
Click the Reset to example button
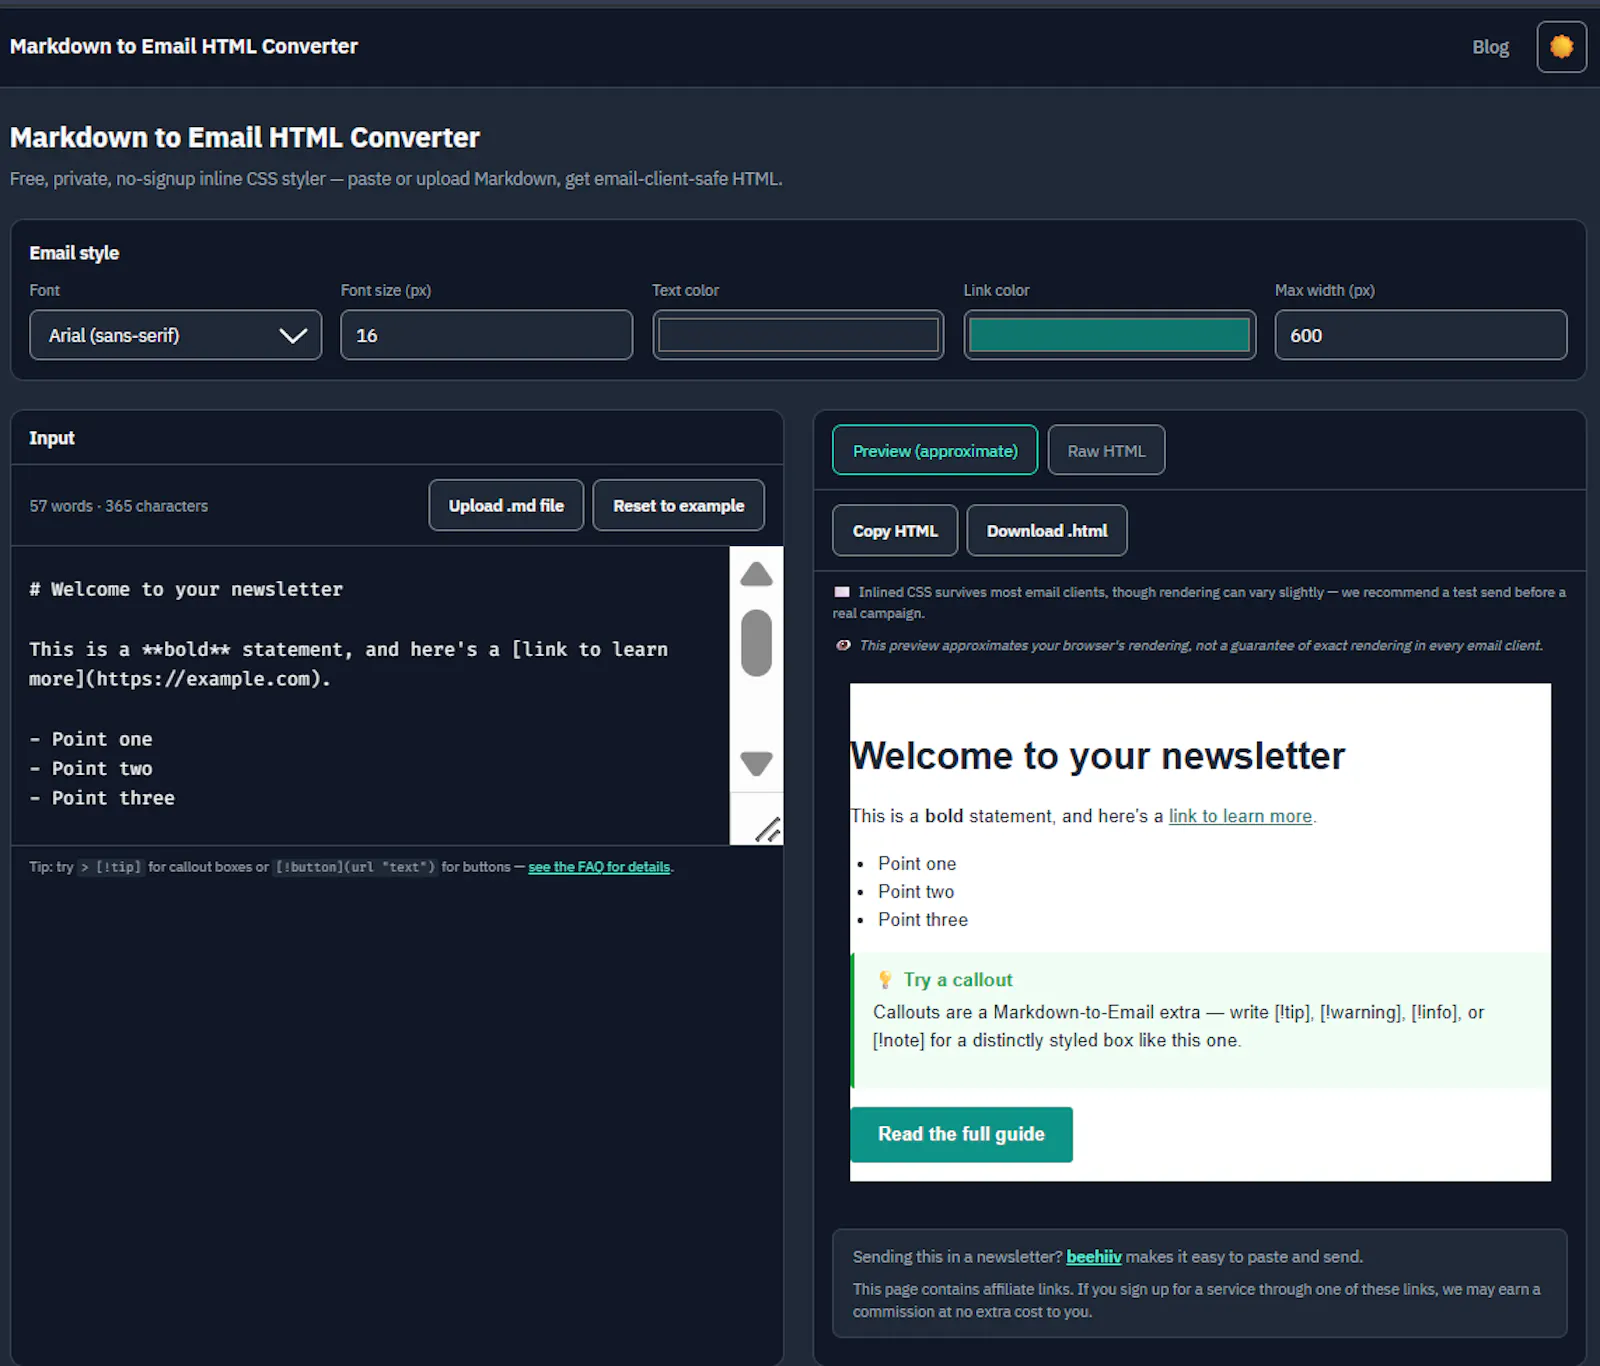point(679,505)
